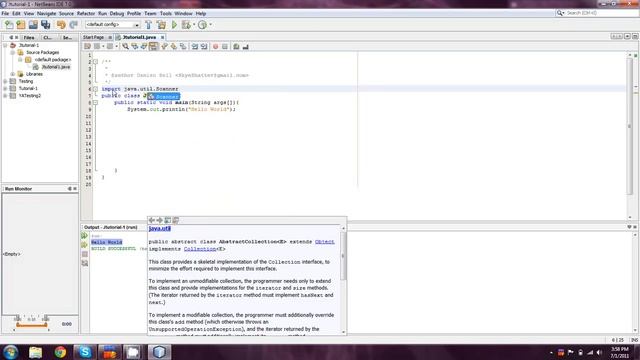Collapse the default package node

pos(20,60)
